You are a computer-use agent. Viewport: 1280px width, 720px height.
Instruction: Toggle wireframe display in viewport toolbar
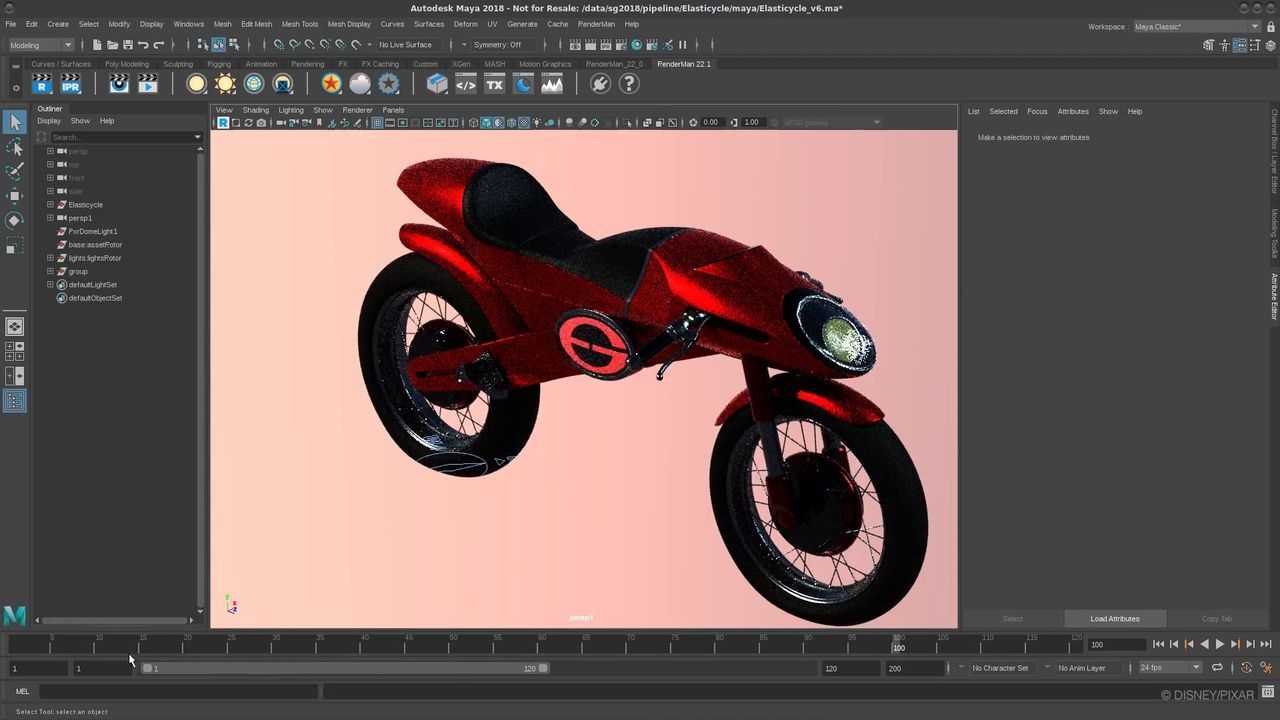(473, 122)
